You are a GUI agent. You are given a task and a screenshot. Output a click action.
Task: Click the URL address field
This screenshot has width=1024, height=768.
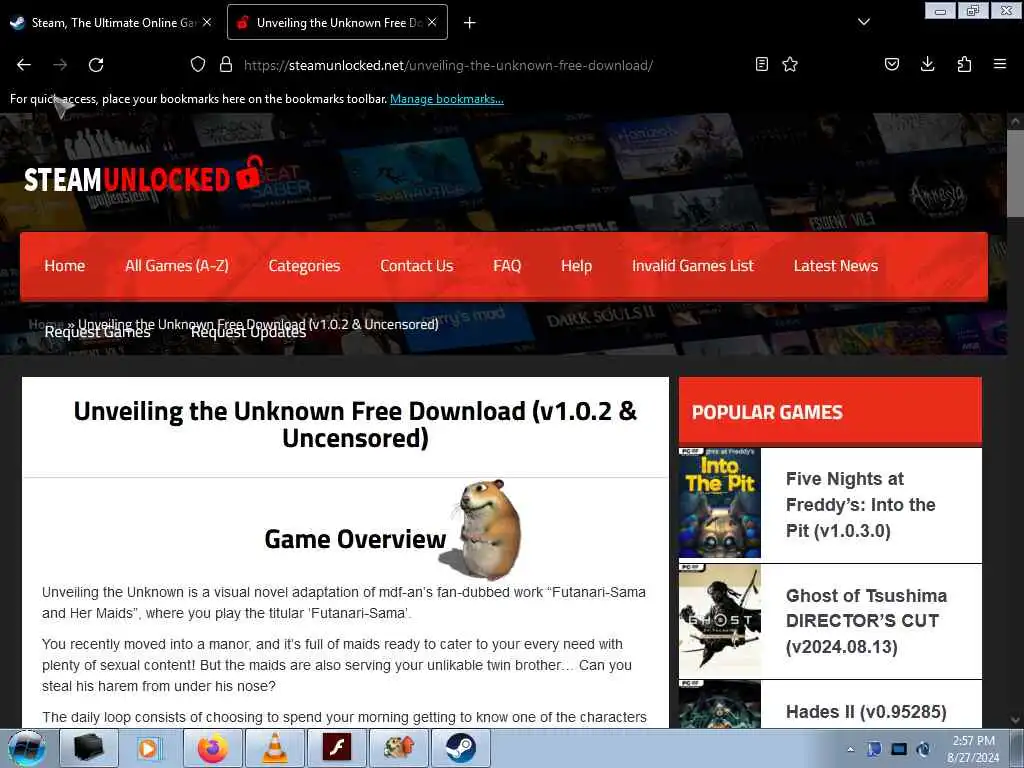[x=448, y=65]
